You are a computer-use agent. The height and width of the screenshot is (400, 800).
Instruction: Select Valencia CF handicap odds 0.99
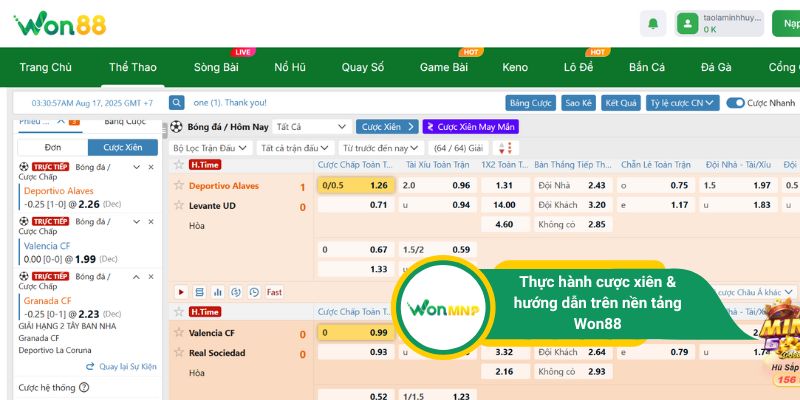pyautogui.click(x=356, y=333)
